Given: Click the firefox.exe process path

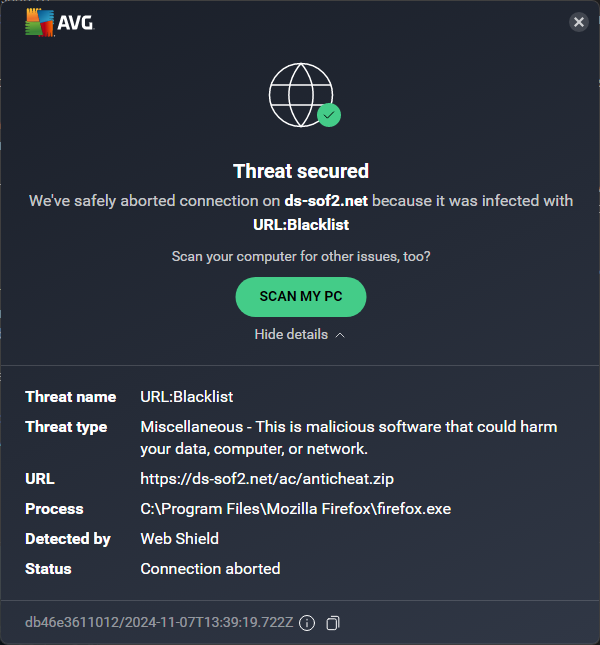Looking at the screenshot, I should click(x=296, y=509).
